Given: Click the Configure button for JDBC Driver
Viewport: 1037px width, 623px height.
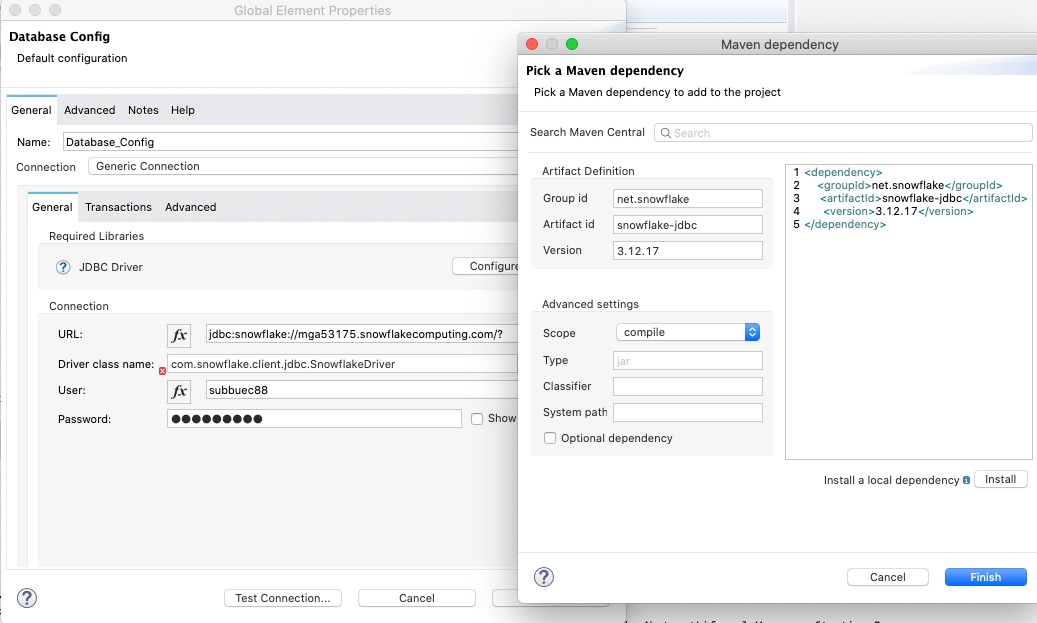Looking at the screenshot, I should pos(487,266).
